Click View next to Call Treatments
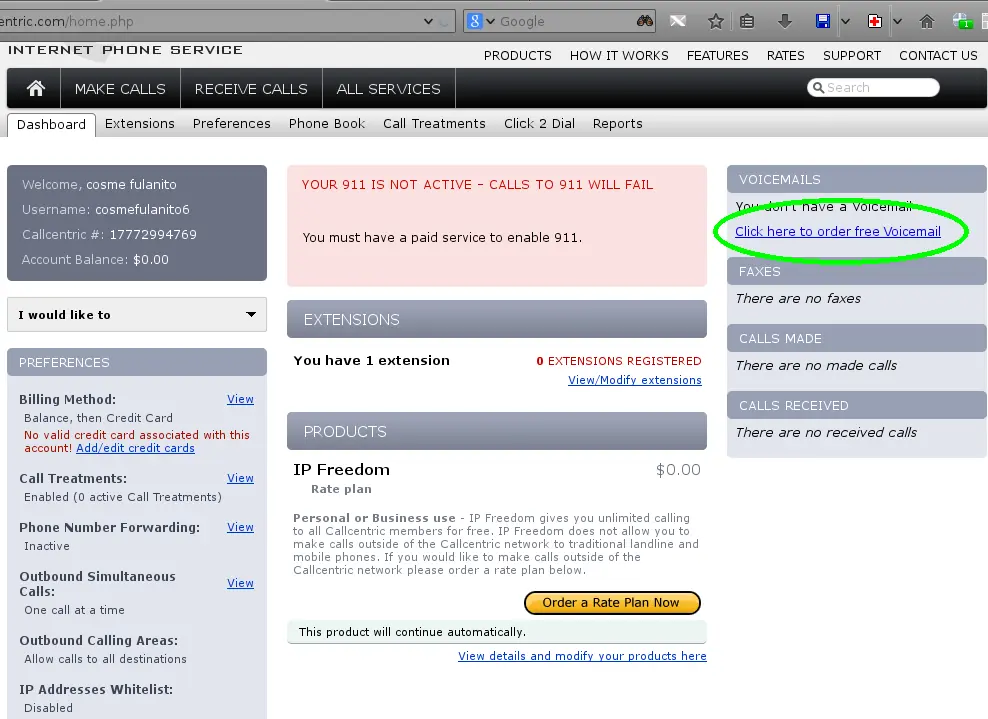The height and width of the screenshot is (719, 988). pyautogui.click(x=240, y=478)
